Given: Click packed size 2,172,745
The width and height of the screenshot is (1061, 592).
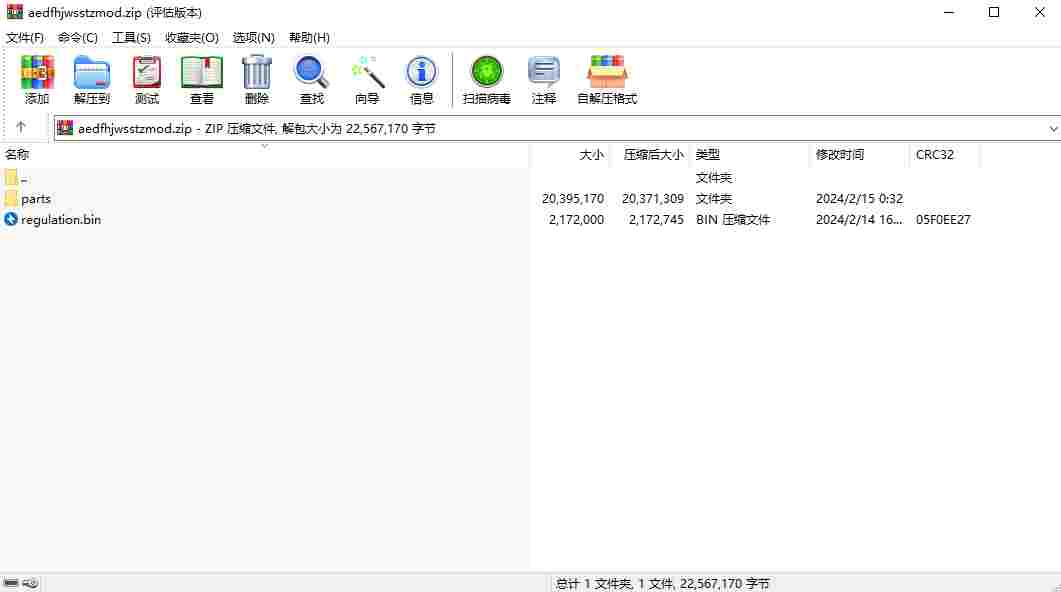Looking at the screenshot, I should point(656,219).
